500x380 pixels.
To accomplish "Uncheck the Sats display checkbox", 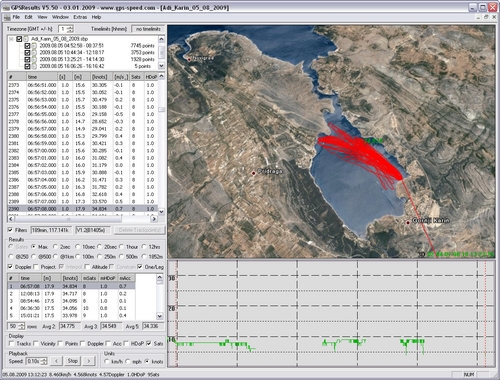I will point(149,343).
